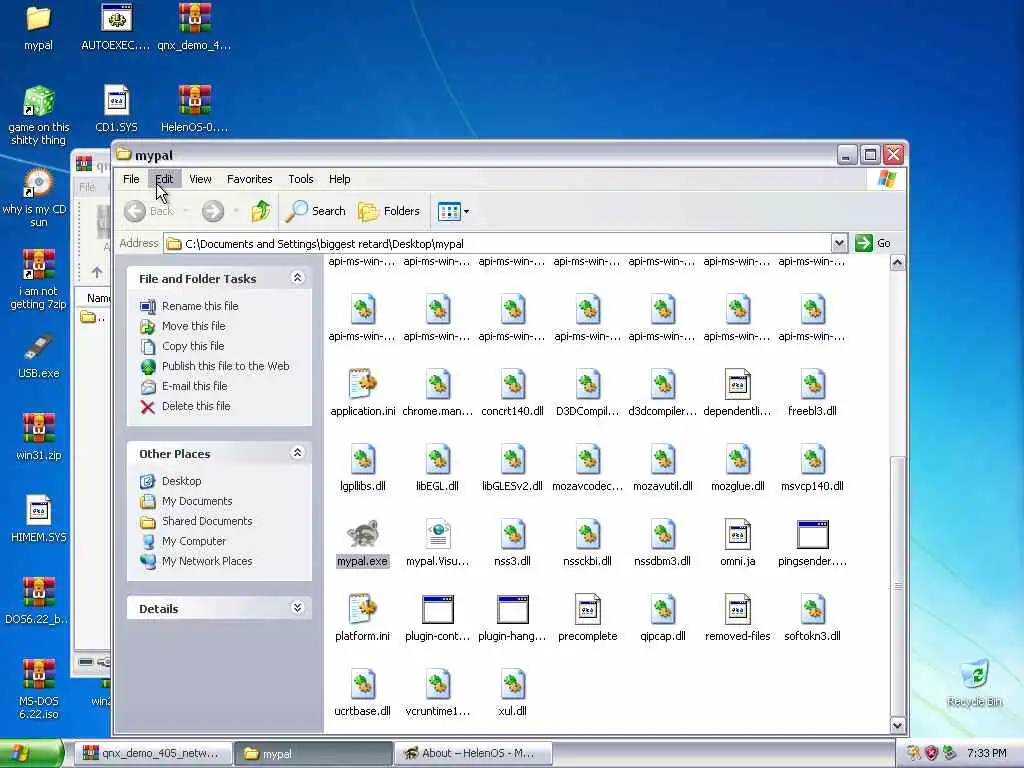
Task: Select the libEGL.dll file icon
Action: (x=437, y=460)
